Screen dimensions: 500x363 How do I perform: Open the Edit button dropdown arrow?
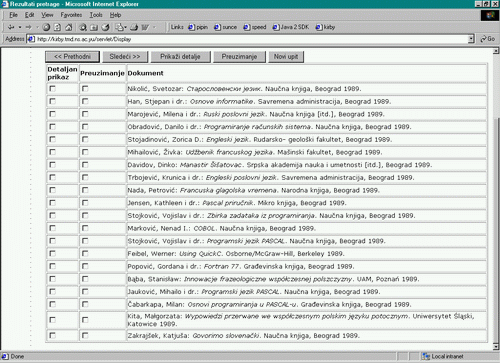(154, 27)
